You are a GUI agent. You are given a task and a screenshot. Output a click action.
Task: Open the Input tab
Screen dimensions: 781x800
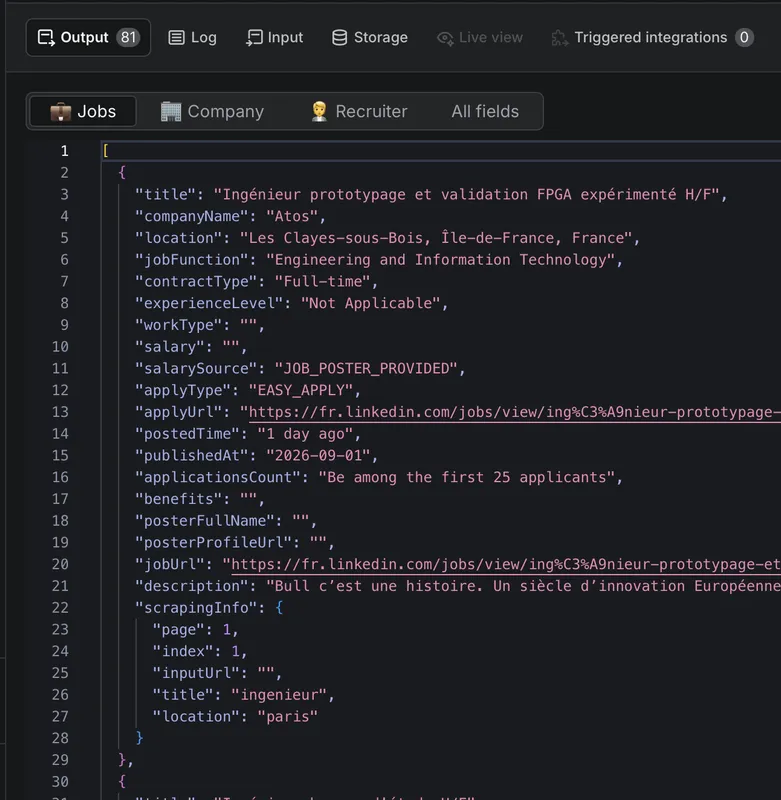click(x=274, y=37)
